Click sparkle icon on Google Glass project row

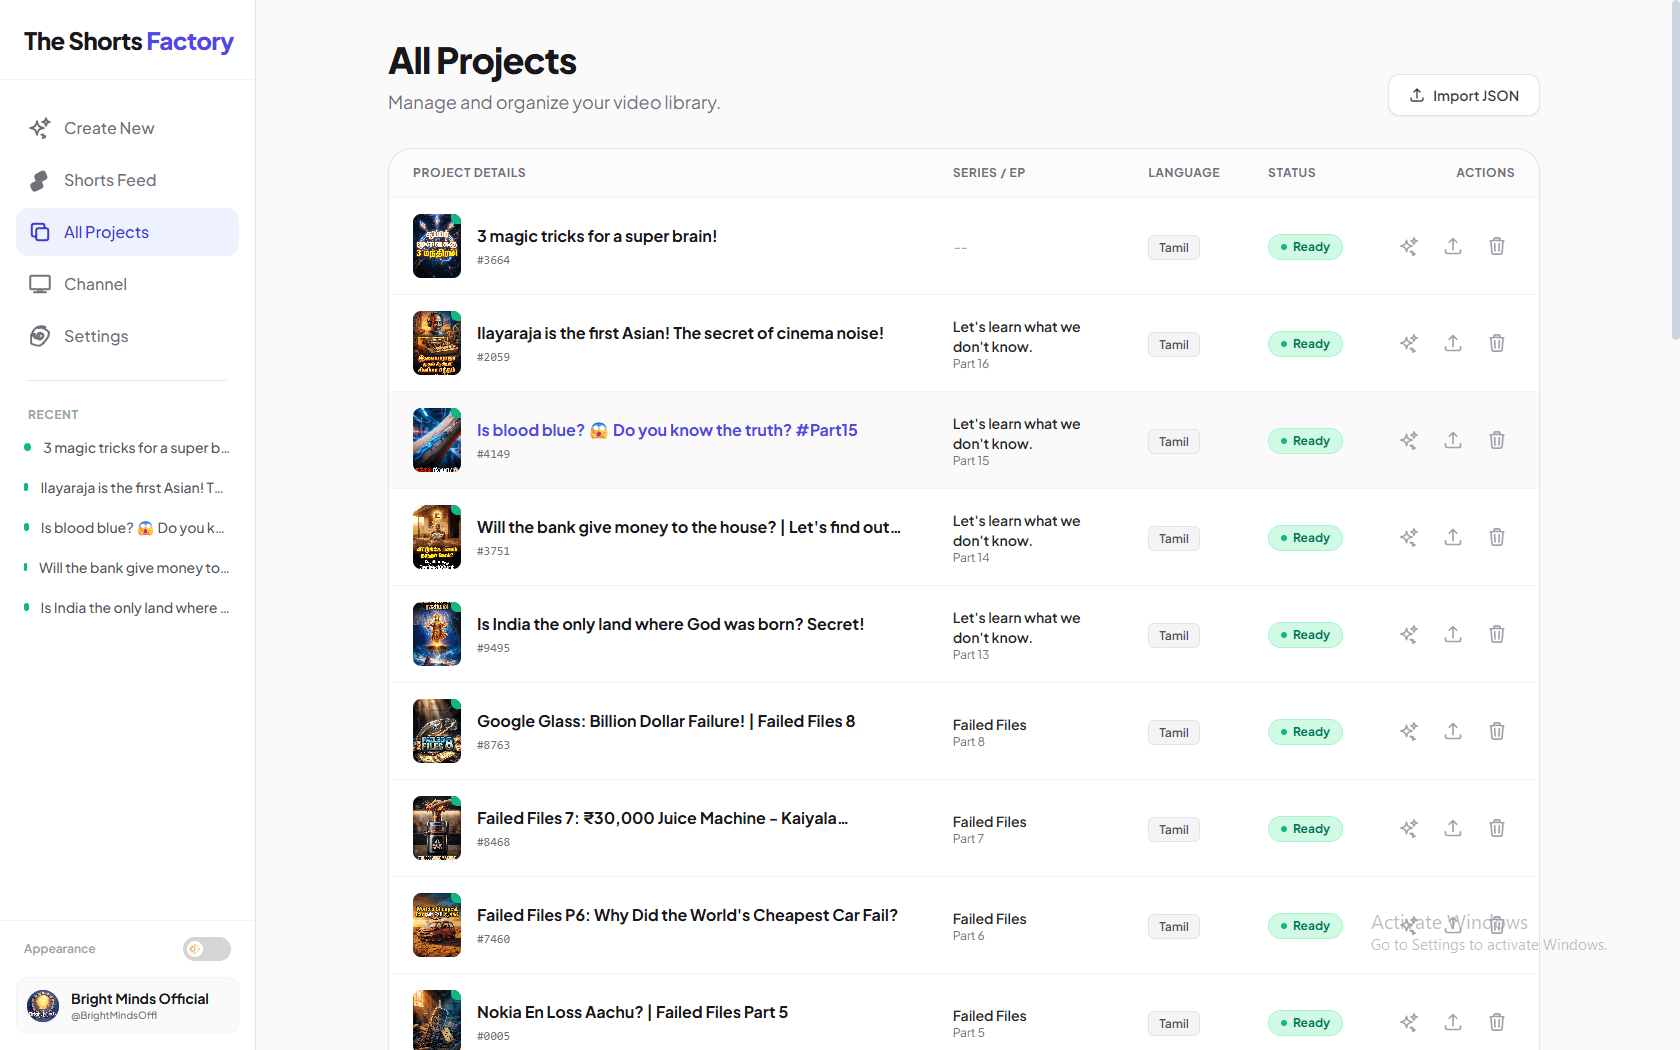1409,731
